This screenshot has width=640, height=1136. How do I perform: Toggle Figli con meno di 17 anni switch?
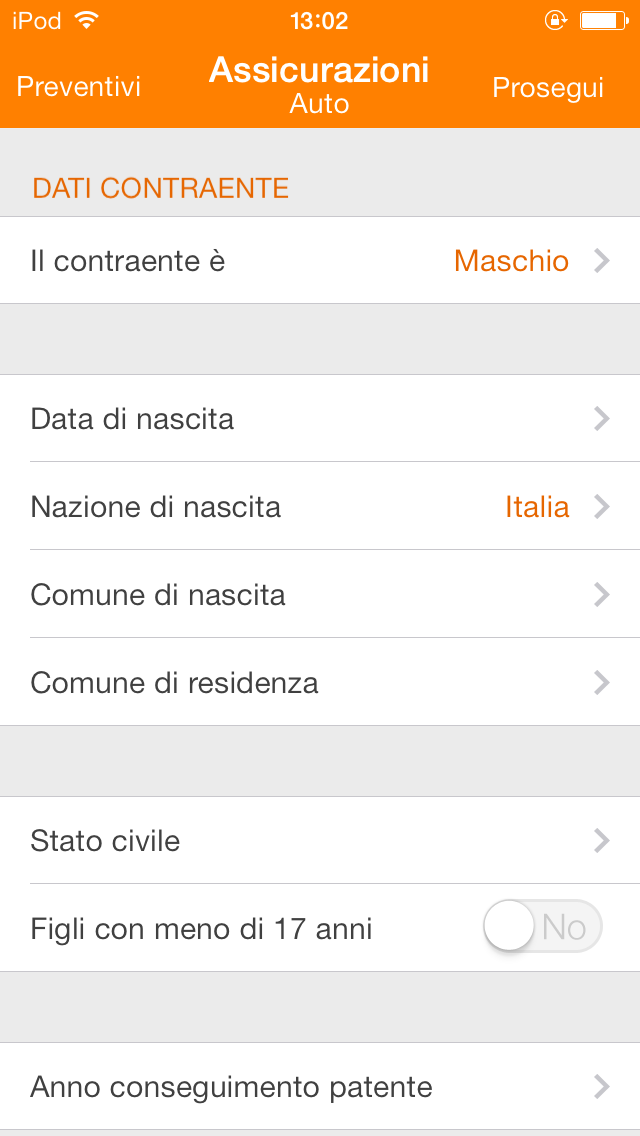542,928
